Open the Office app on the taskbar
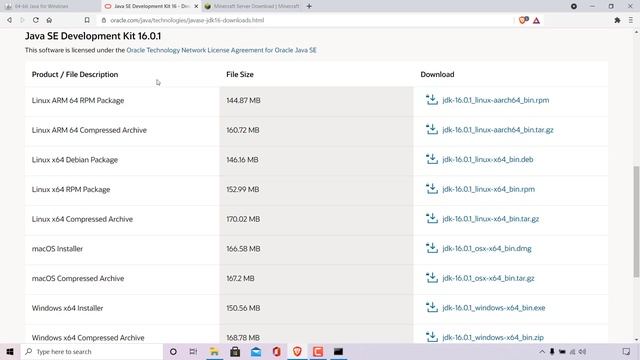Screen dimensions: 640x360 coord(277,351)
